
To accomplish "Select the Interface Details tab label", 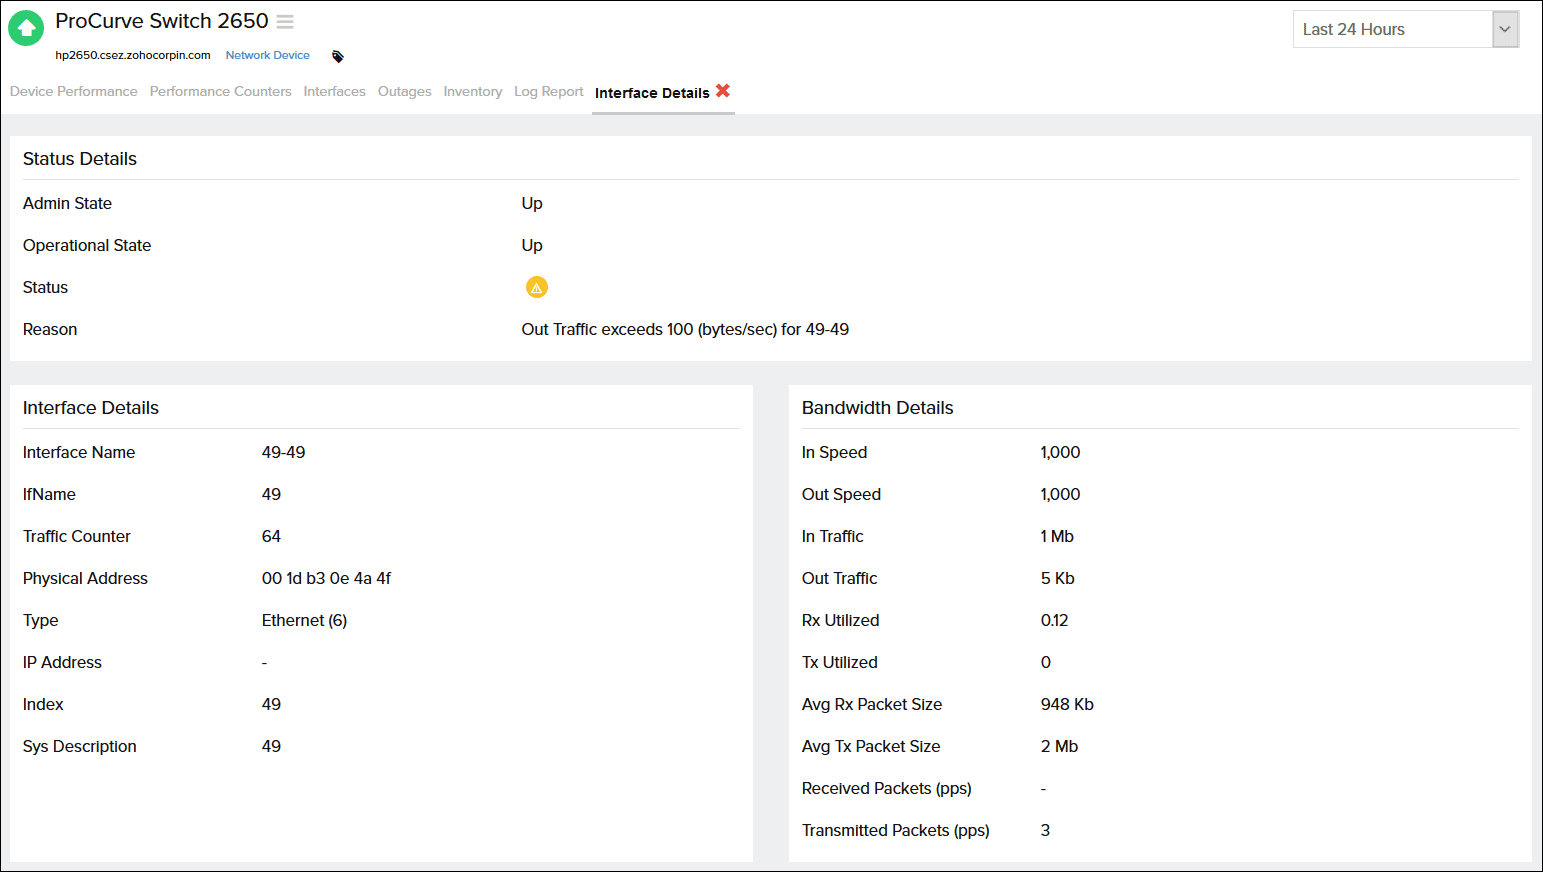I will pos(652,93).
